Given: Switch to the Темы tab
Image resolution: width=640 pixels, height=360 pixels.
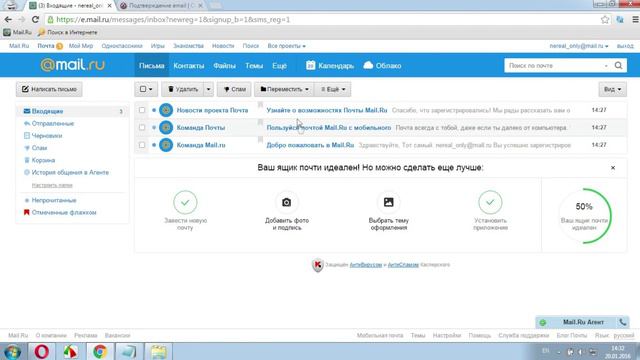Looking at the screenshot, I should point(254,65).
